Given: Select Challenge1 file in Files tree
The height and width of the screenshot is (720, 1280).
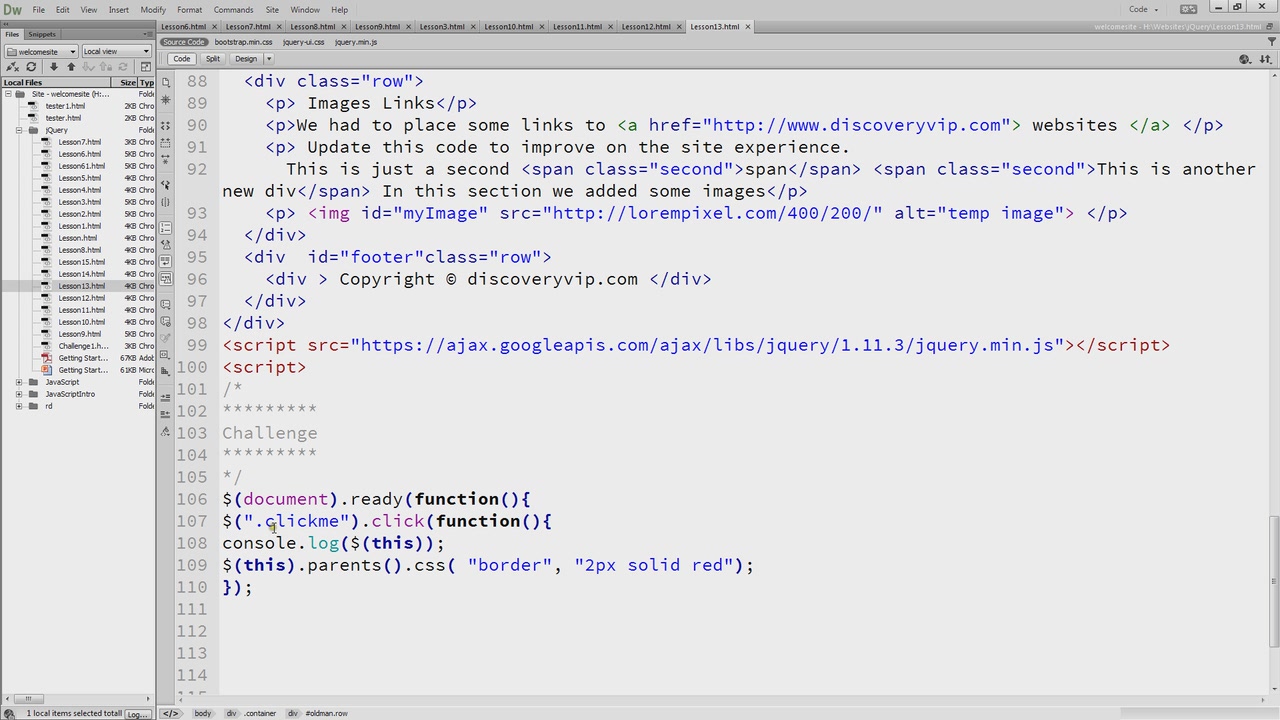Looking at the screenshot, I should 82,346.
